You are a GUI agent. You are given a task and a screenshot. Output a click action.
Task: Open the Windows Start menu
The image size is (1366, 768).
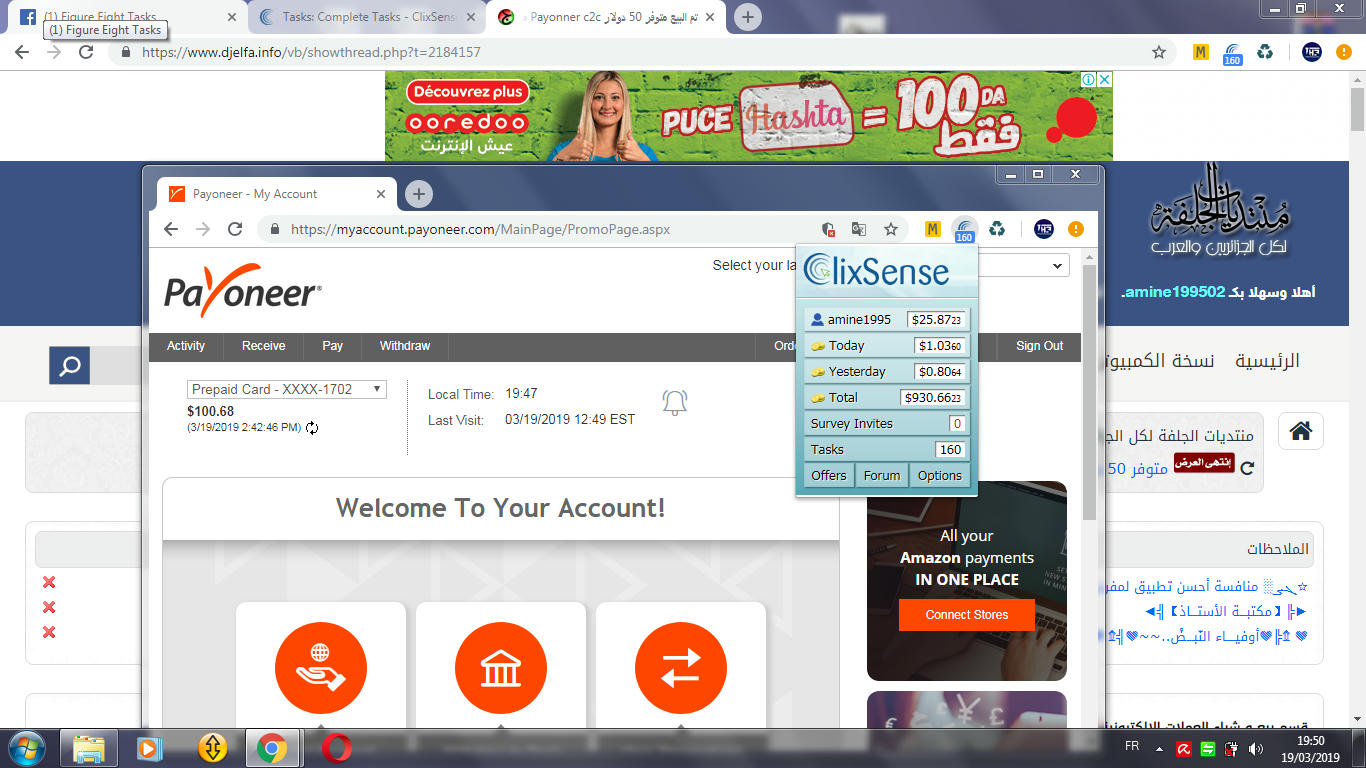pos(27,747)
